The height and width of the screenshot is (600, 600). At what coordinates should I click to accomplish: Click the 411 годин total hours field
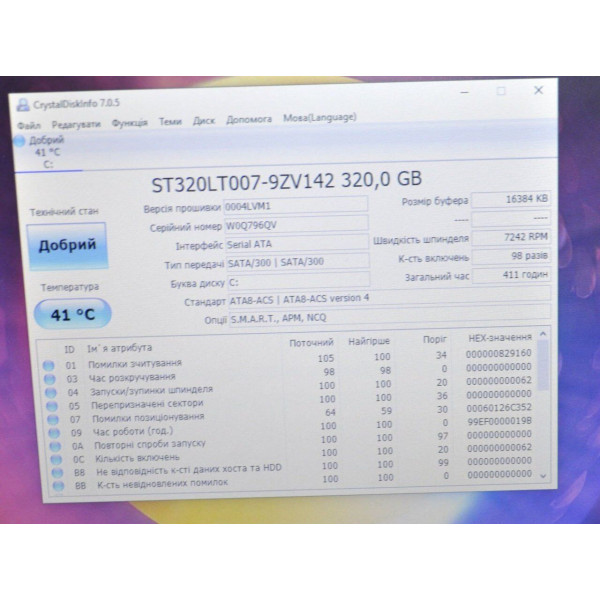[x=512, y=275]
